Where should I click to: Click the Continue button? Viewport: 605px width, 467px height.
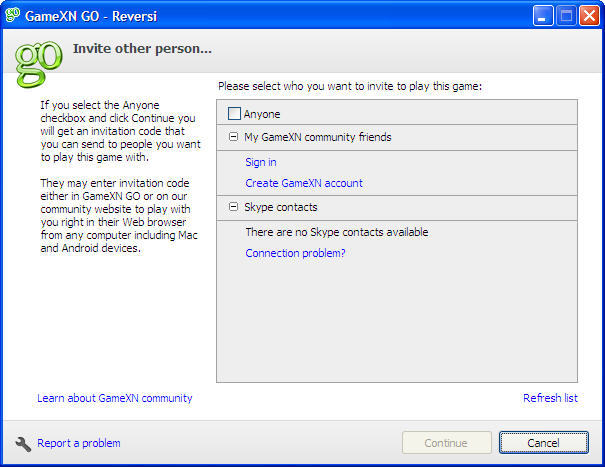[447, 443]
